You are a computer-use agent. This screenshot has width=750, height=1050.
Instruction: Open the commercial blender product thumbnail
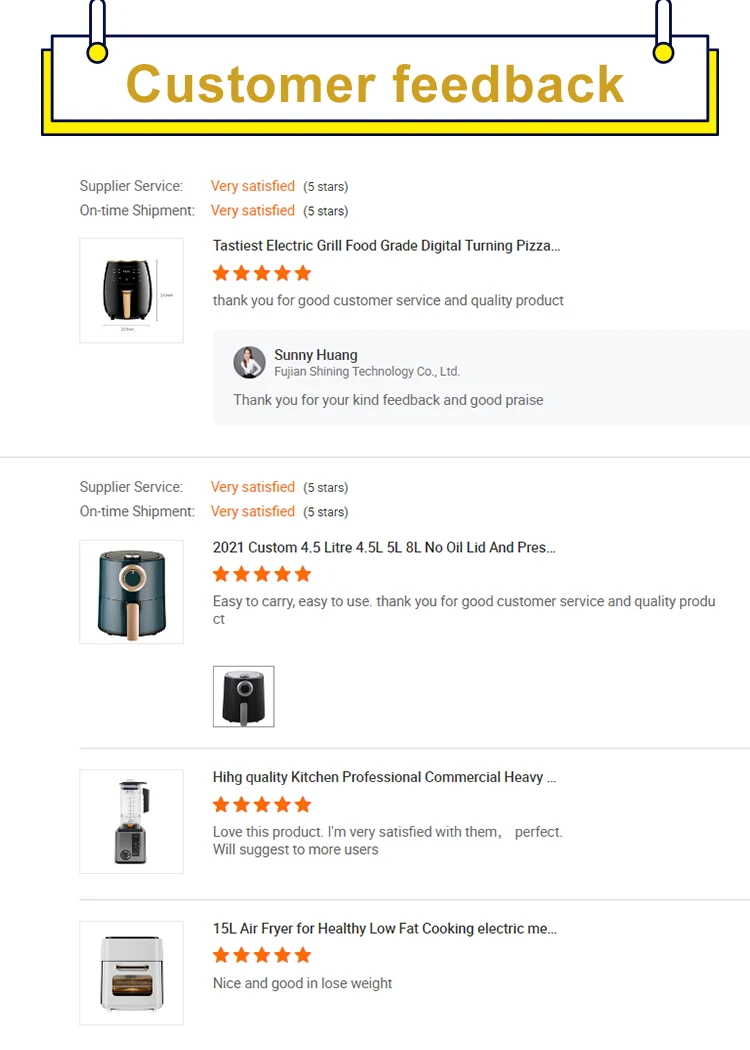click(x=131, y=821)
